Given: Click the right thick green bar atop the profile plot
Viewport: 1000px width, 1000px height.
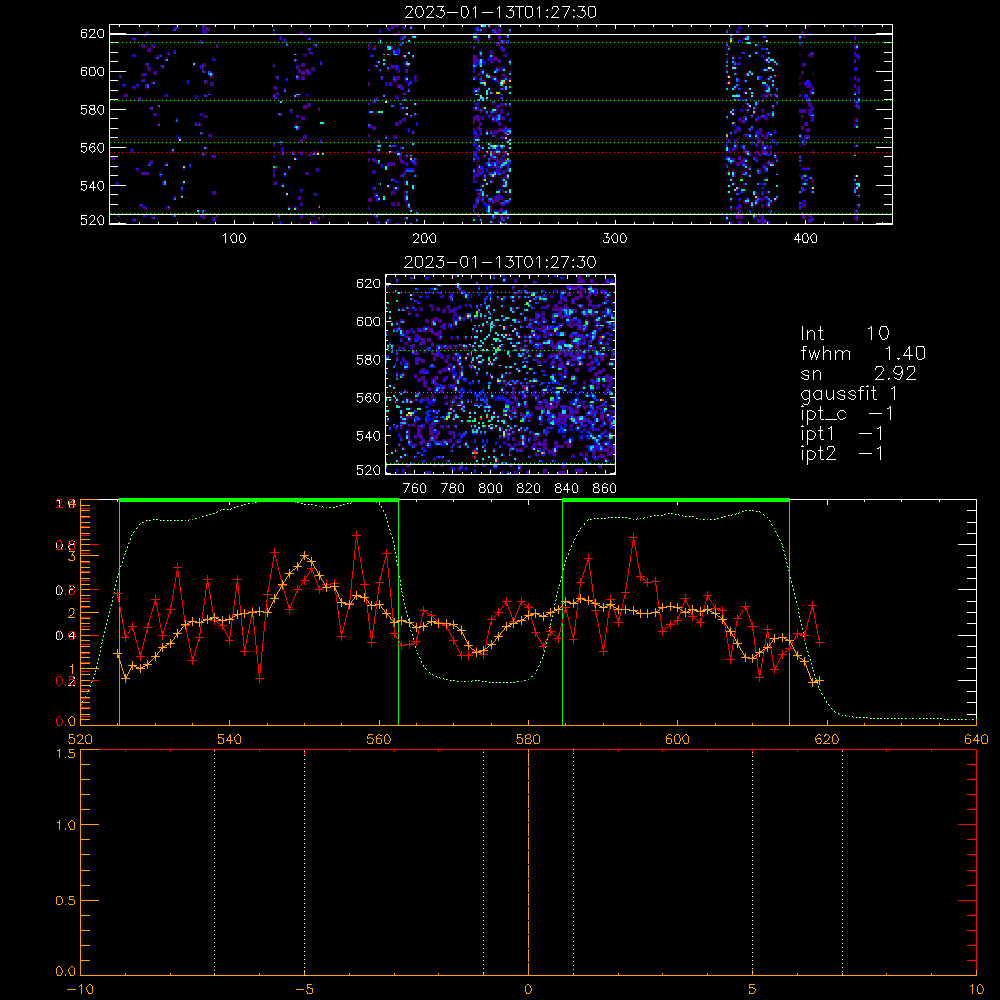Looking at the screenshot, I should click(676, 500).
